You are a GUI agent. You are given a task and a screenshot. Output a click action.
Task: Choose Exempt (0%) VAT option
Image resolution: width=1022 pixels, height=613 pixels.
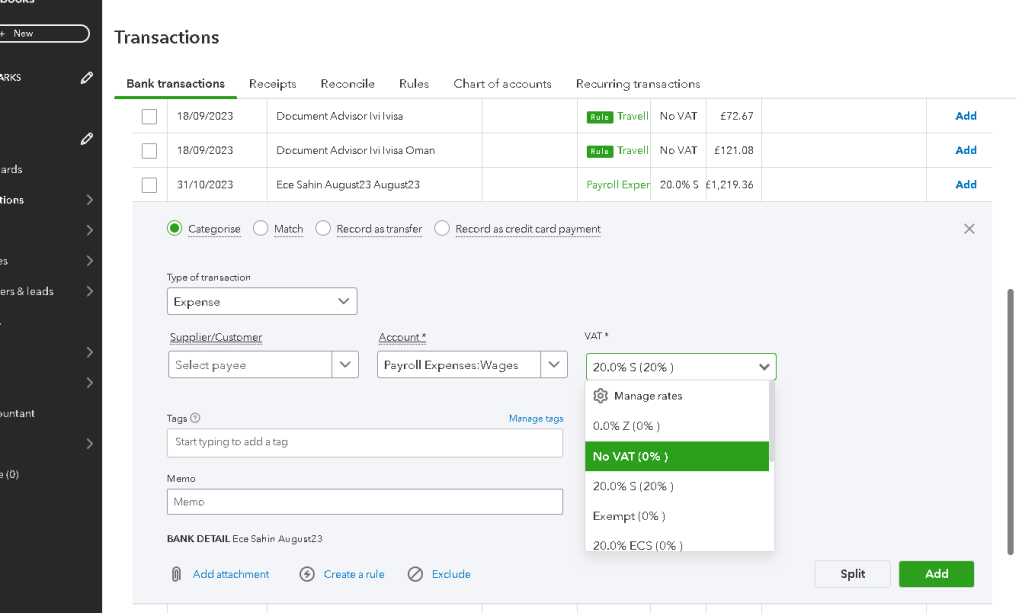click(x=677, y=516)
